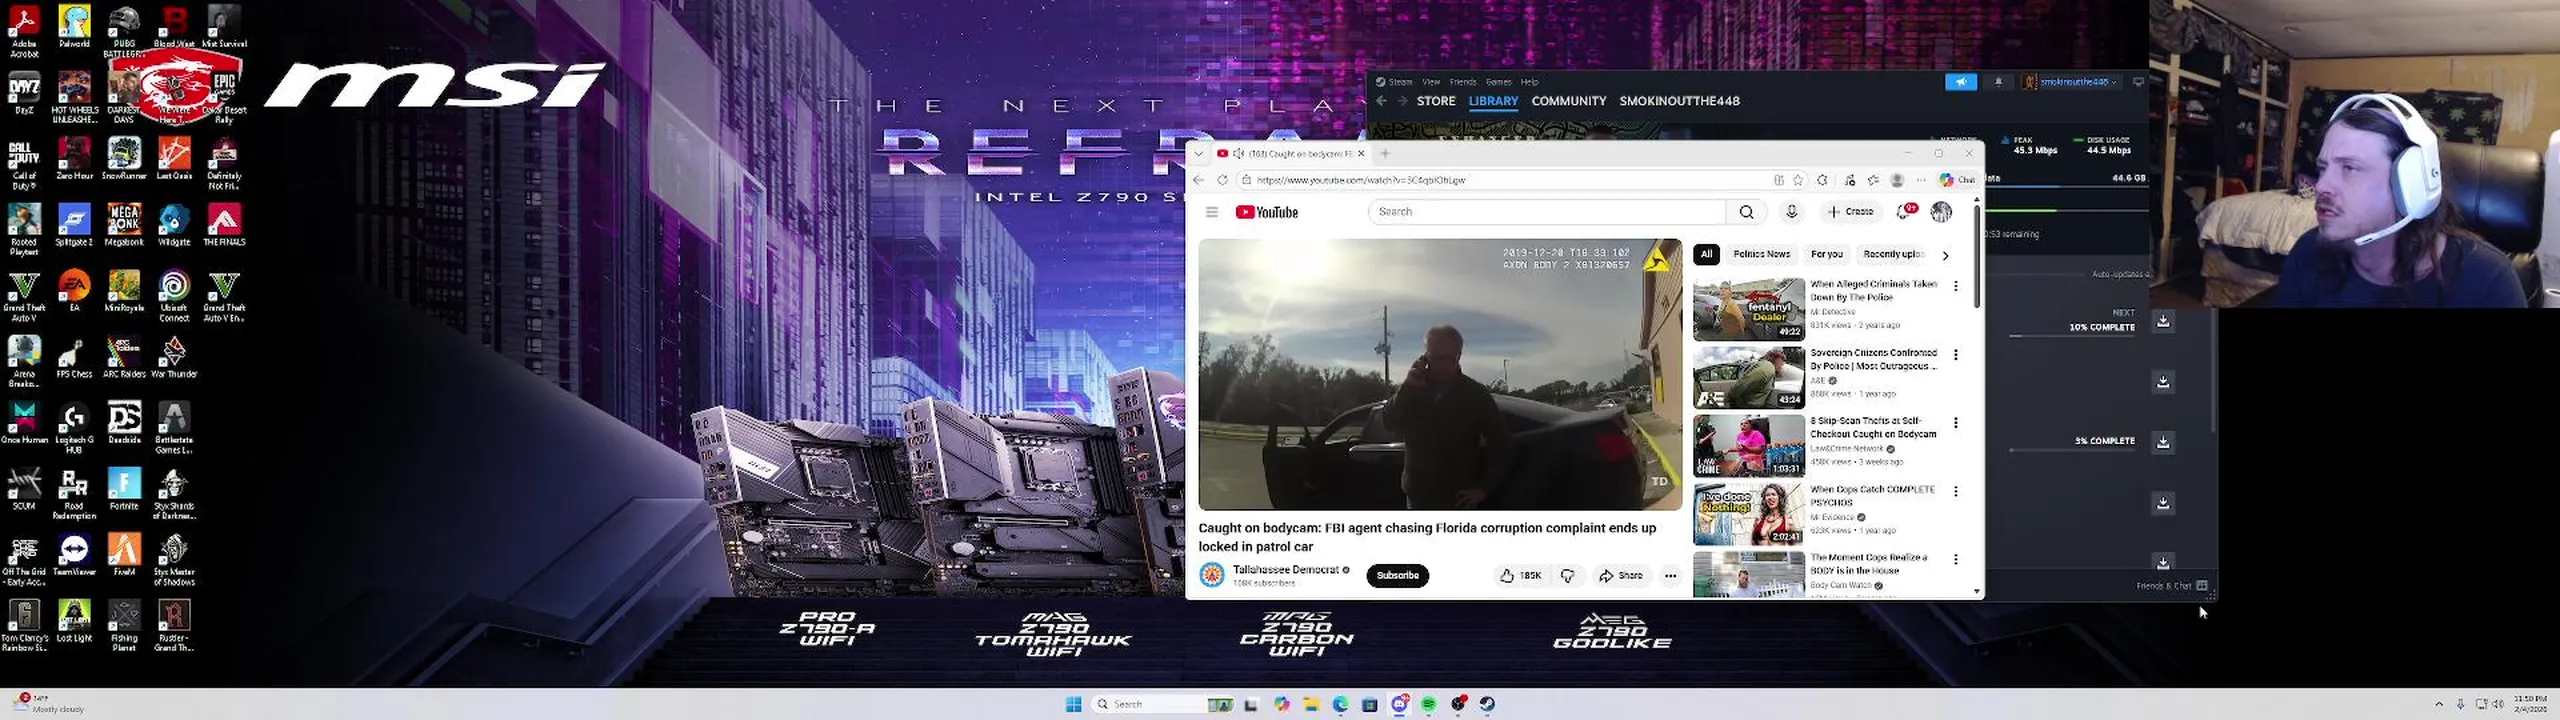This screenshot has width=2560, height=720.
Task: Open Spotify from the taskbar
Action: (x=1429, y=704)
